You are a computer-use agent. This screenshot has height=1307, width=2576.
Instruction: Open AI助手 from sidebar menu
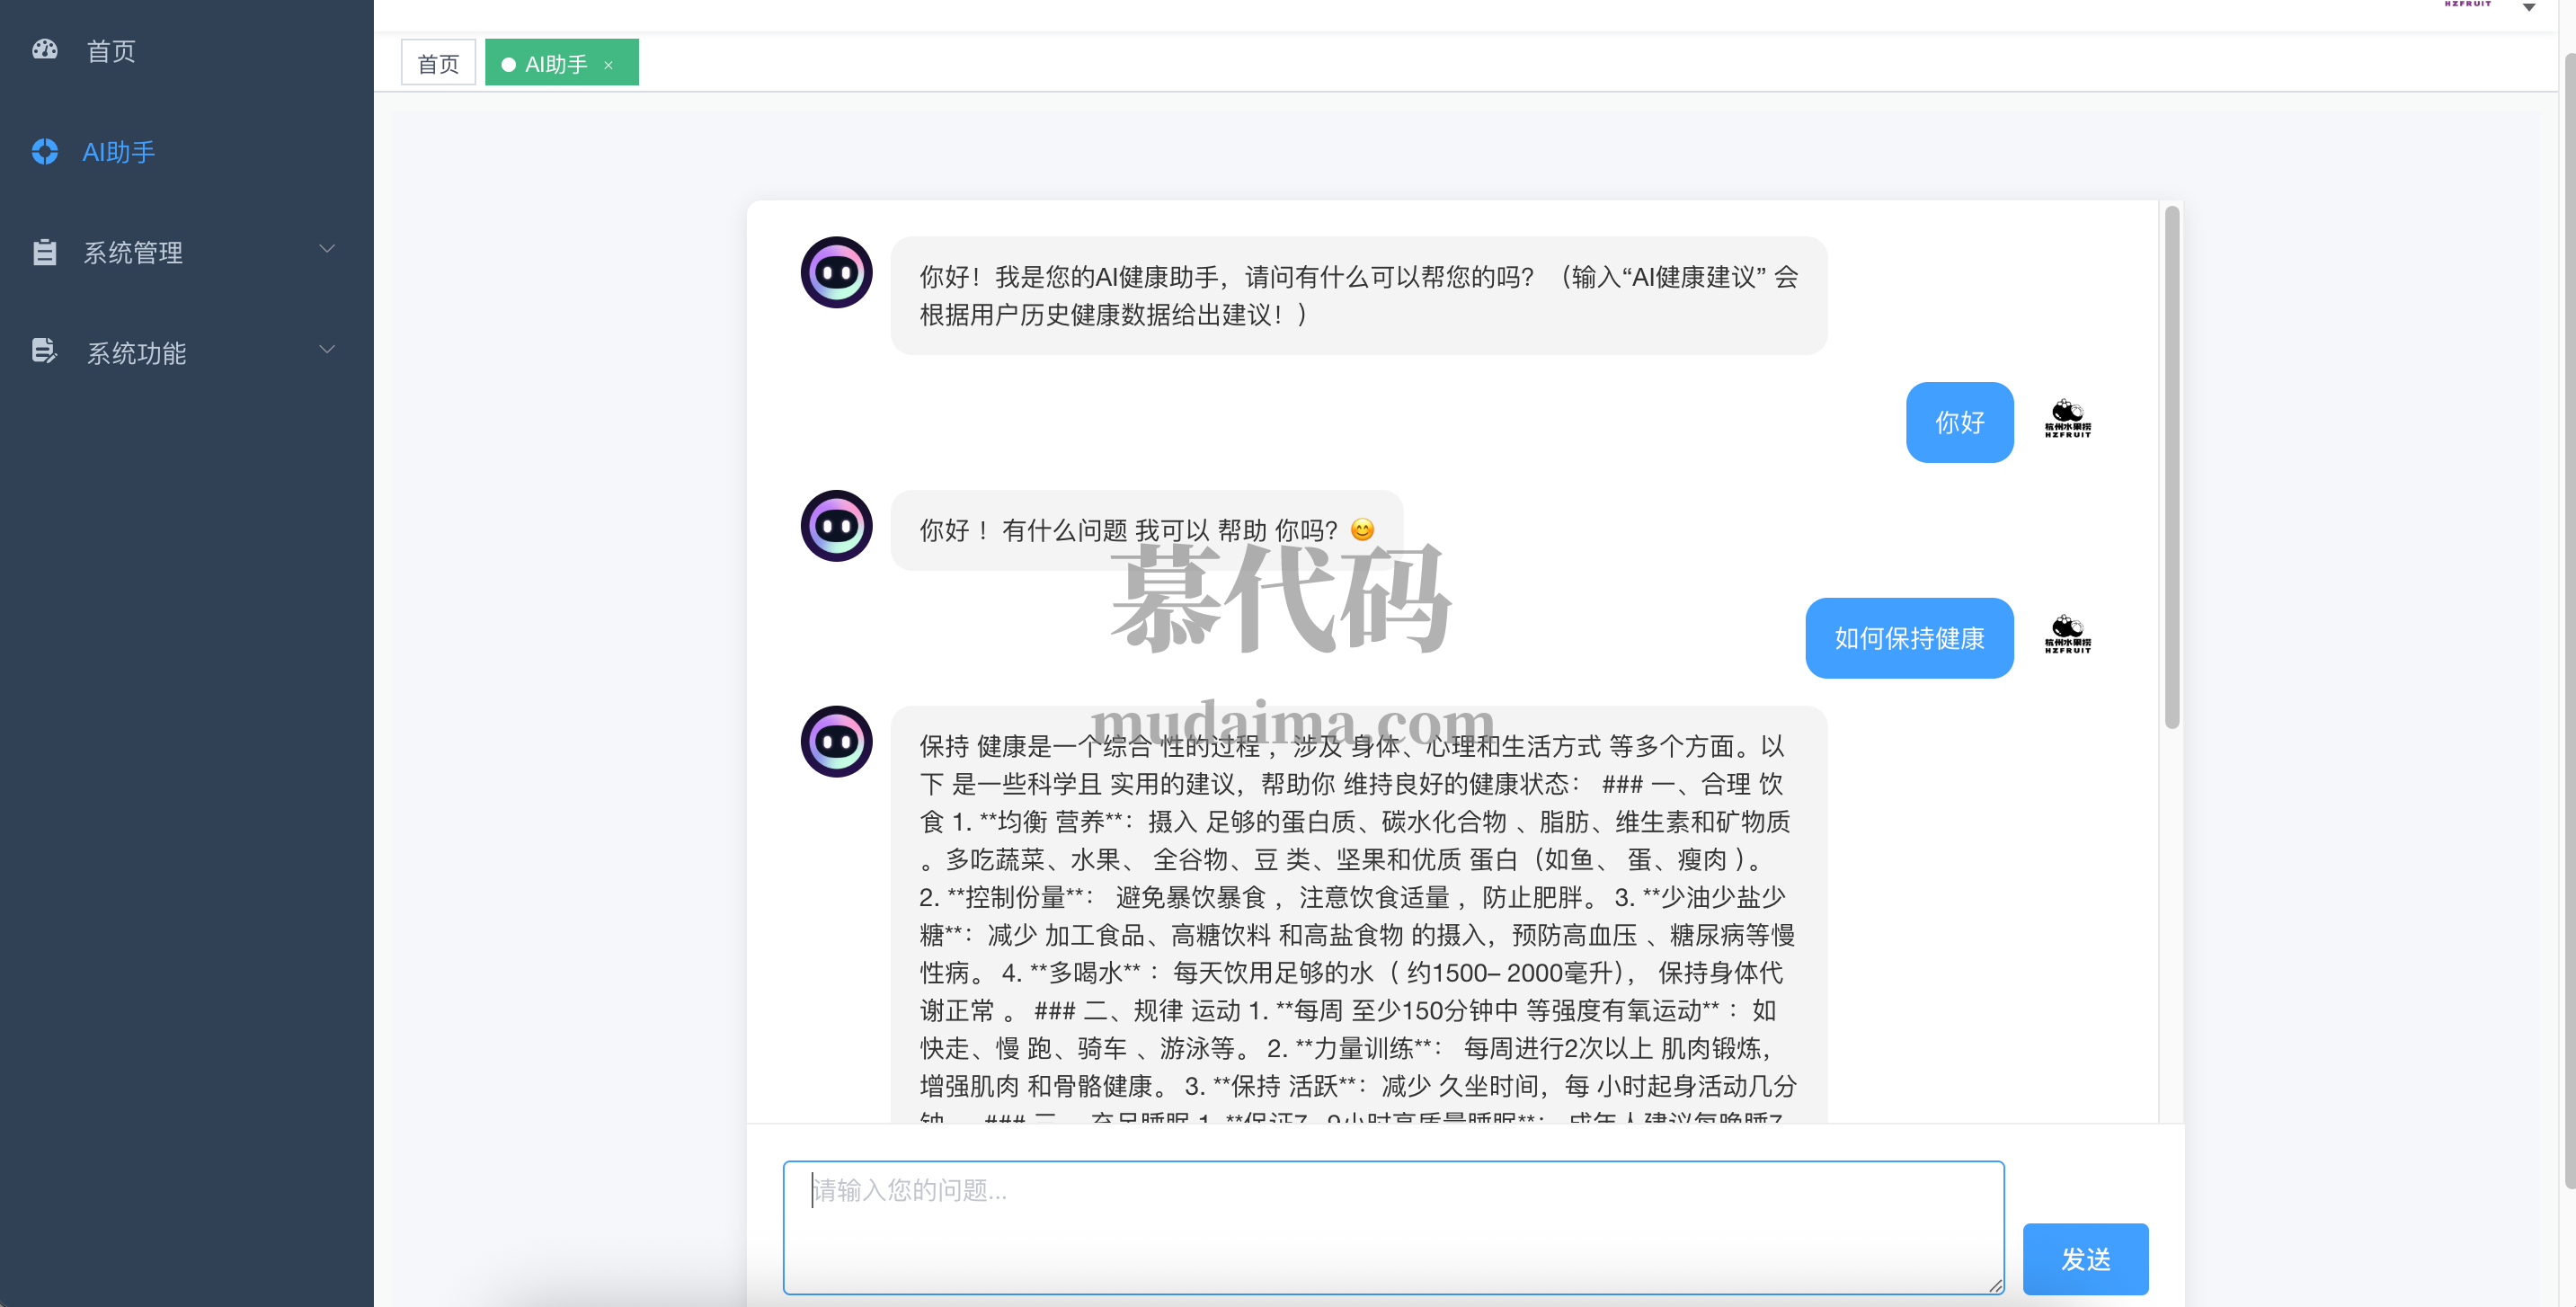tap(119, 152)
